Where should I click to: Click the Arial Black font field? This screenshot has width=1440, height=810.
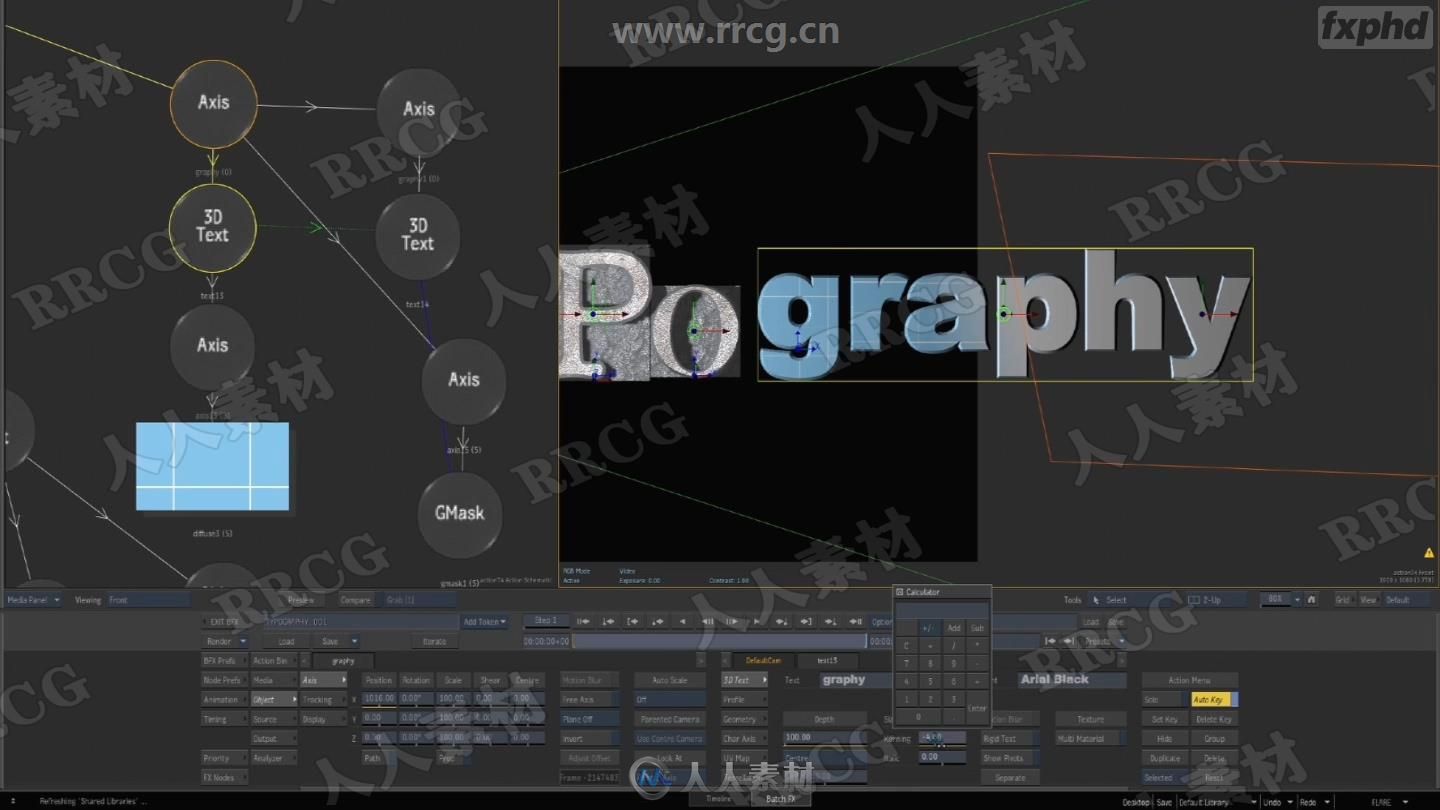click(1072, 680)
